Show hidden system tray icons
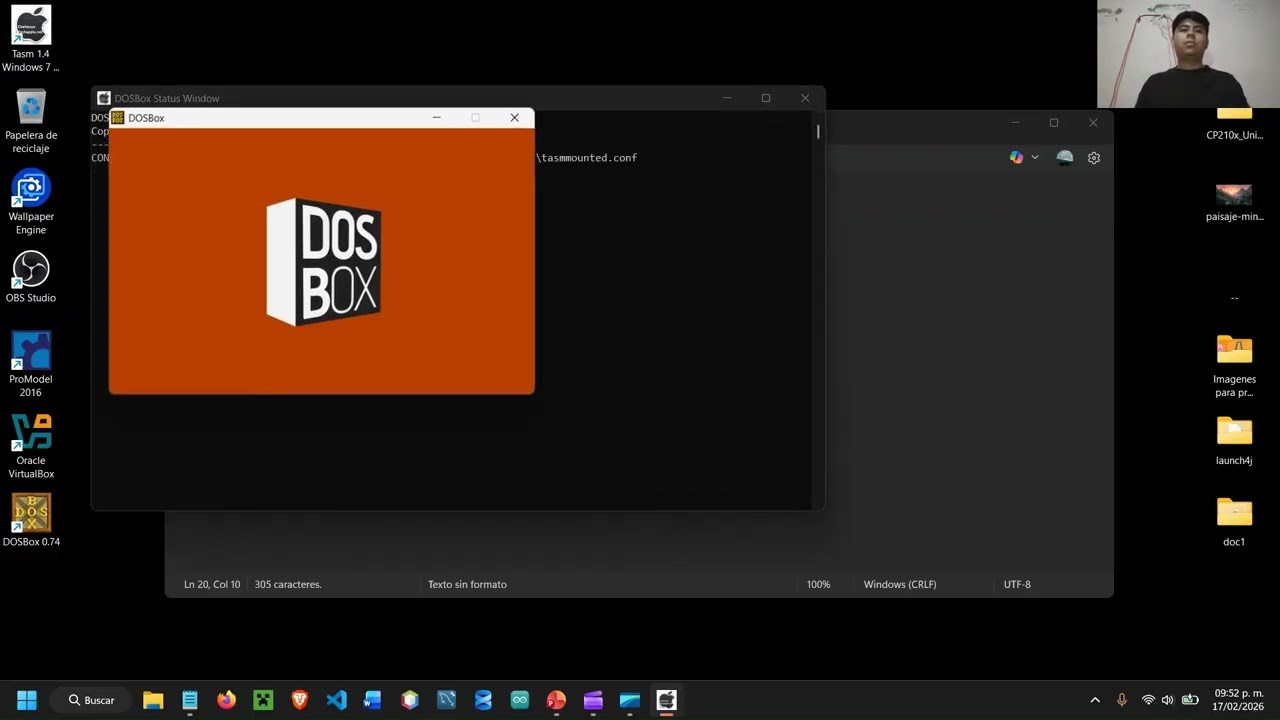The image size is (1280, 720). pyautogui.click(x=1095, y=700)
